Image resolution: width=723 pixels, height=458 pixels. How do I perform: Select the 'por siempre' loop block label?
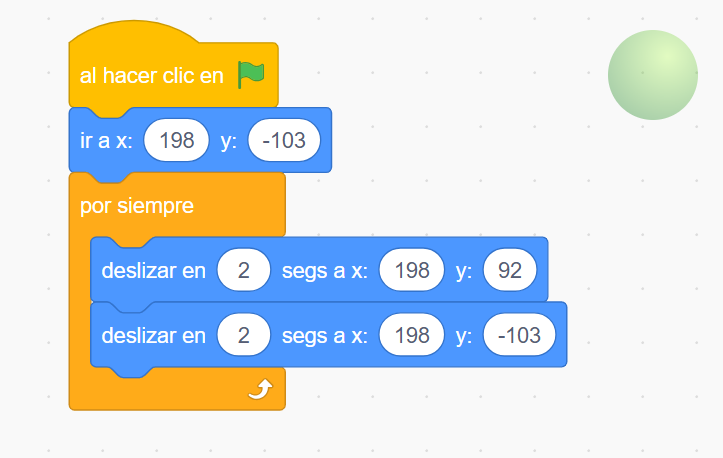coord(136,206)
